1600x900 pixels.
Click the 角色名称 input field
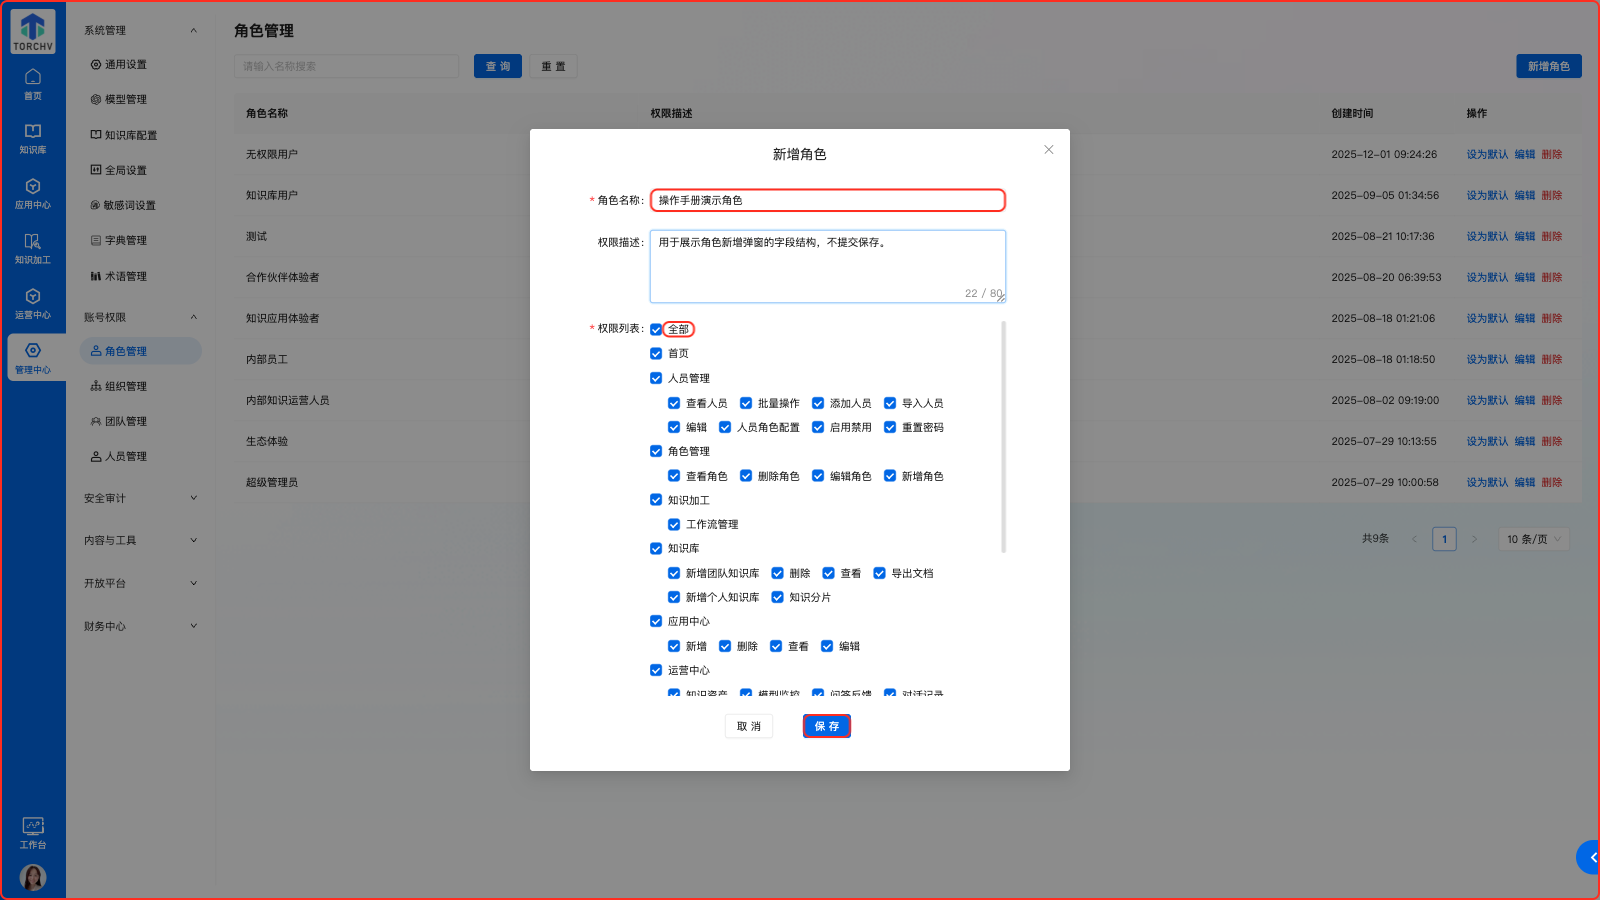827,200
